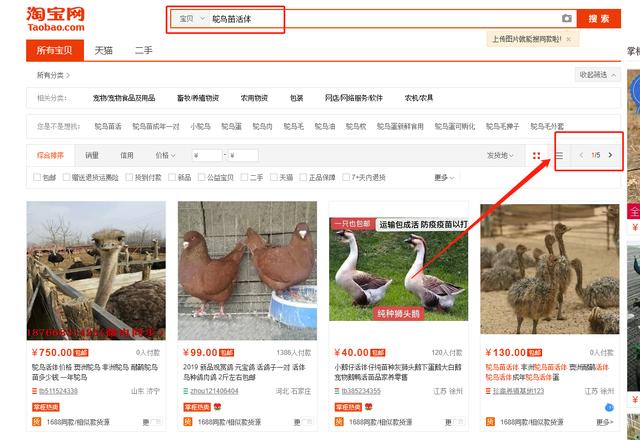Open category 宠物/宠物食品及用品
640x440 pixels.
tap(124, 98)
